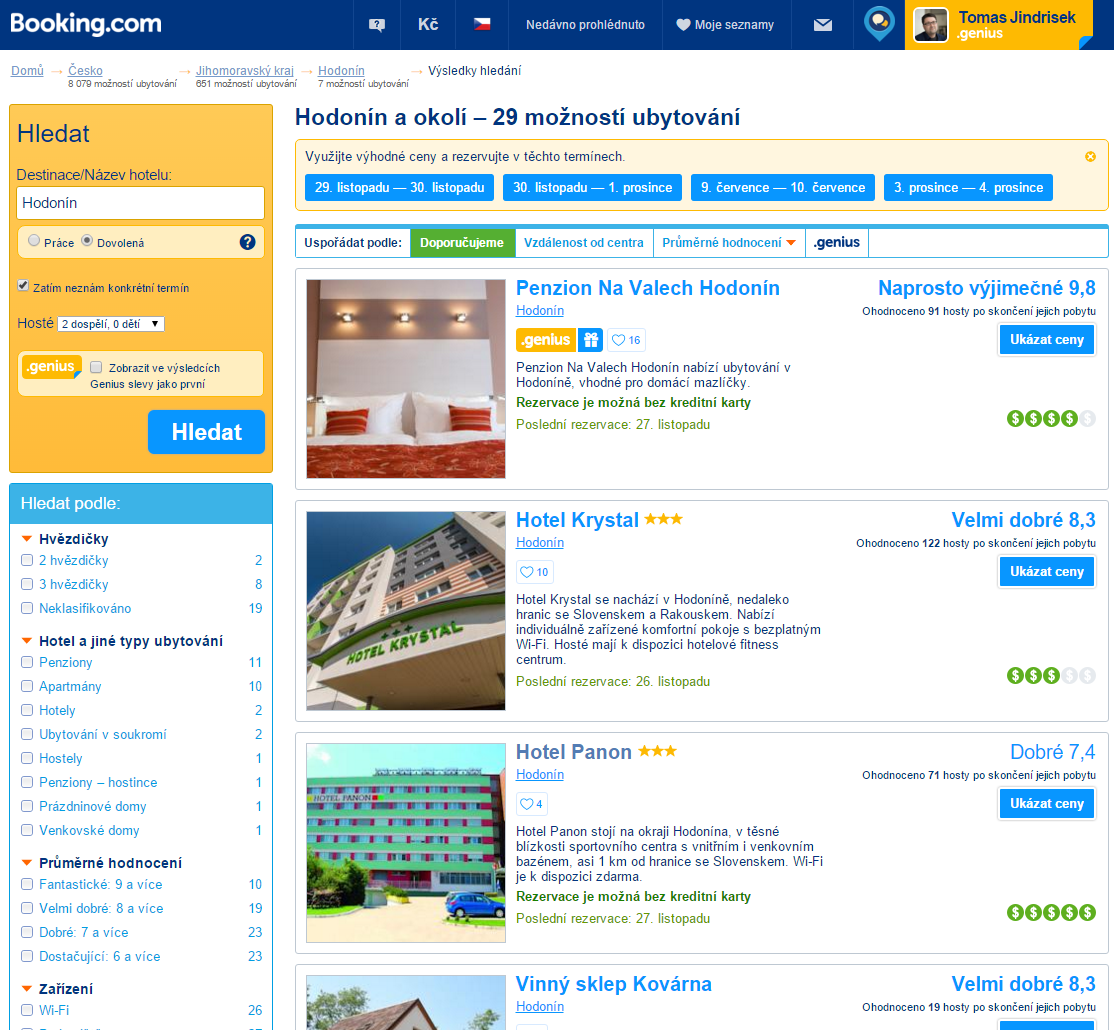Image resolution: width=1114 pixels, height=1030 pixels.
Task: Click price level dollar icons for Penzion Na Valech
Action: point(1051,418)
